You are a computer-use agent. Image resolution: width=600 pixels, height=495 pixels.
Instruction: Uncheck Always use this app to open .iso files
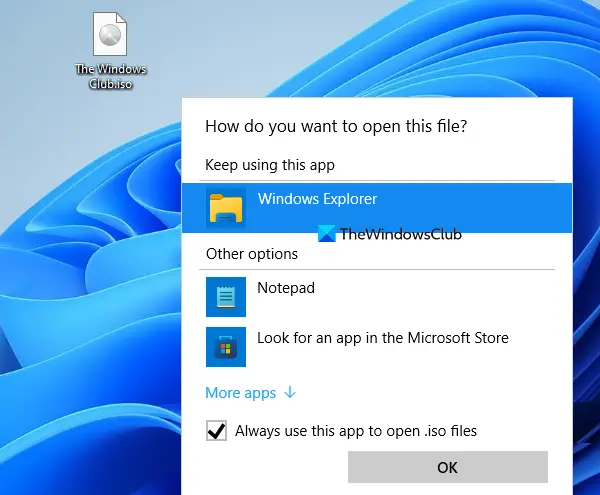click(216, 431)
